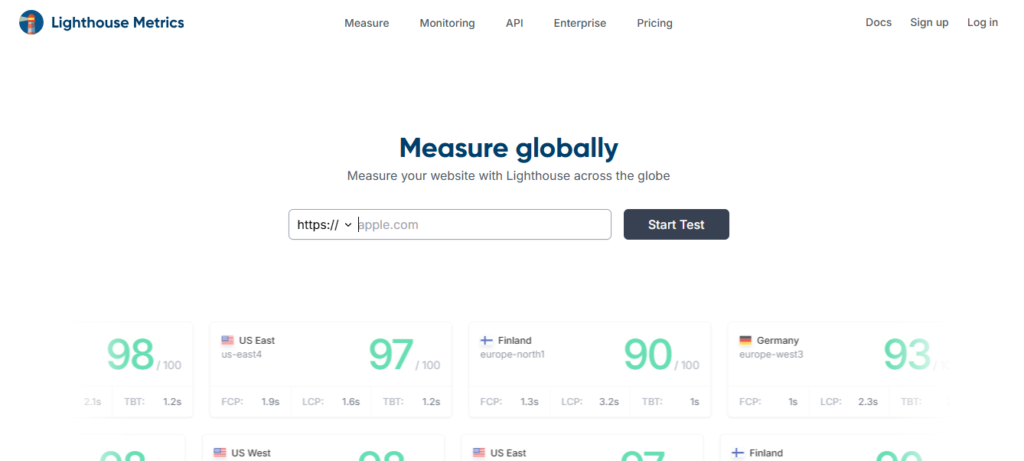Select the 97 score on US East card
The image size is (1024, 461).
pos(390,355)
